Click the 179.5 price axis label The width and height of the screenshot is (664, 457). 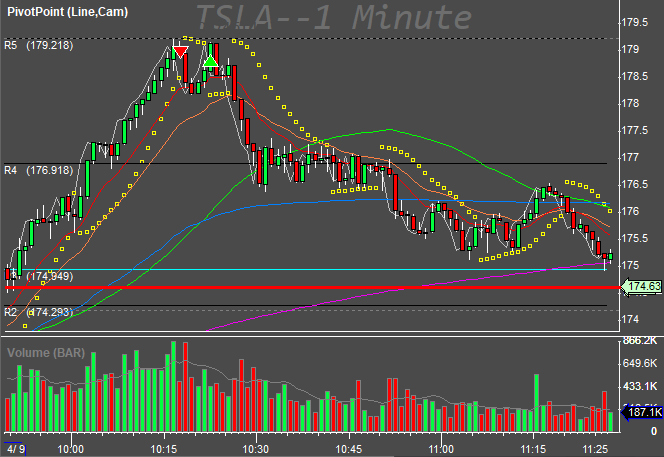[x=634, y=22]
